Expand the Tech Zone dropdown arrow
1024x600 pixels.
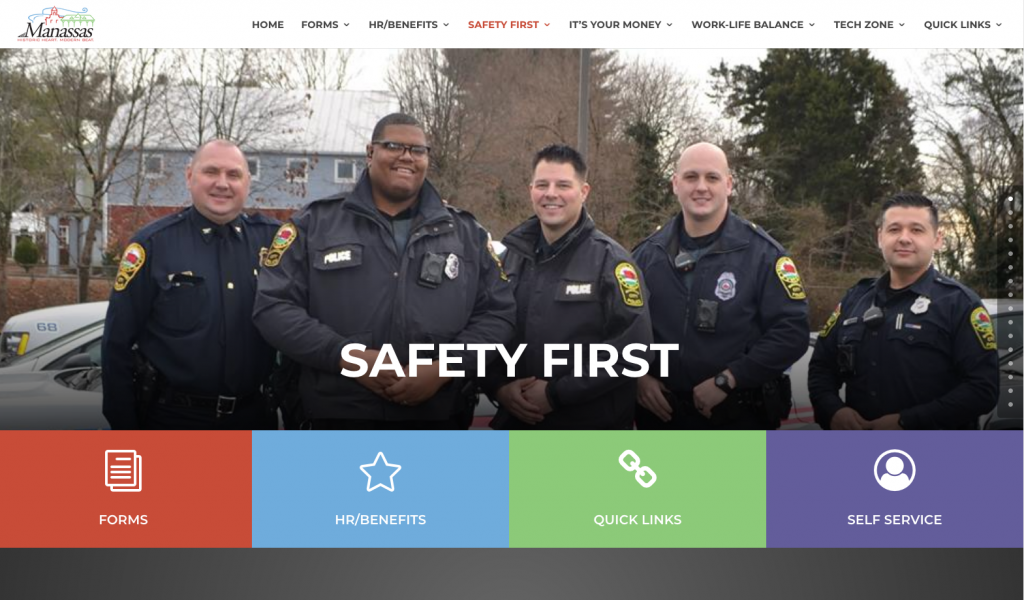click(x=902, y=25)
